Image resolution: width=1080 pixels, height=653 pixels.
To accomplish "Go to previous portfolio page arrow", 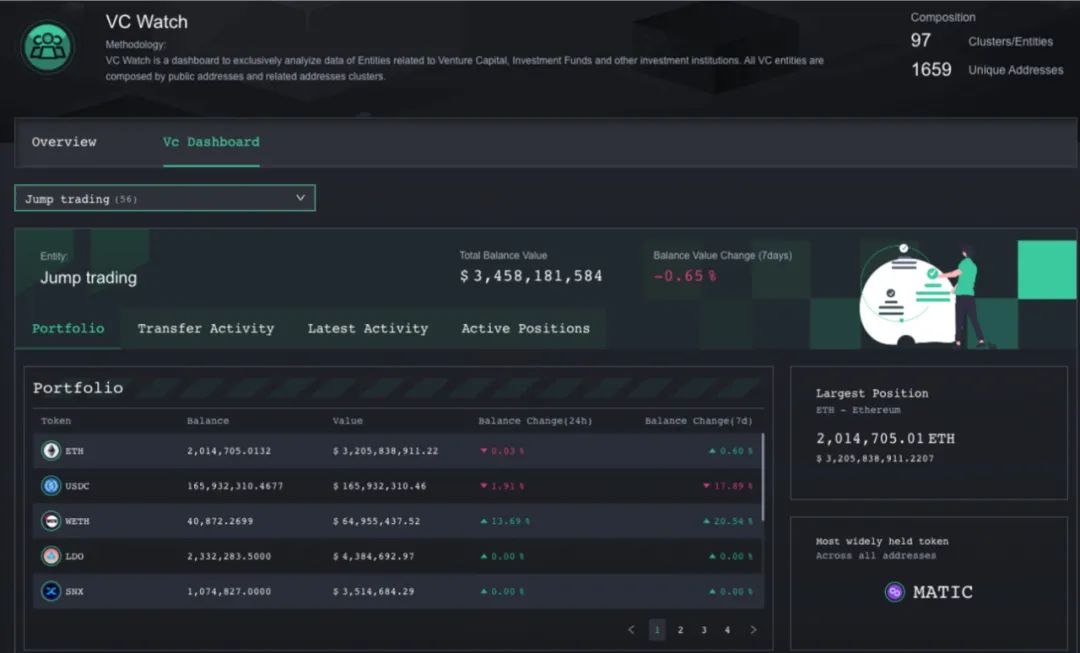I will tap(631, 630).
